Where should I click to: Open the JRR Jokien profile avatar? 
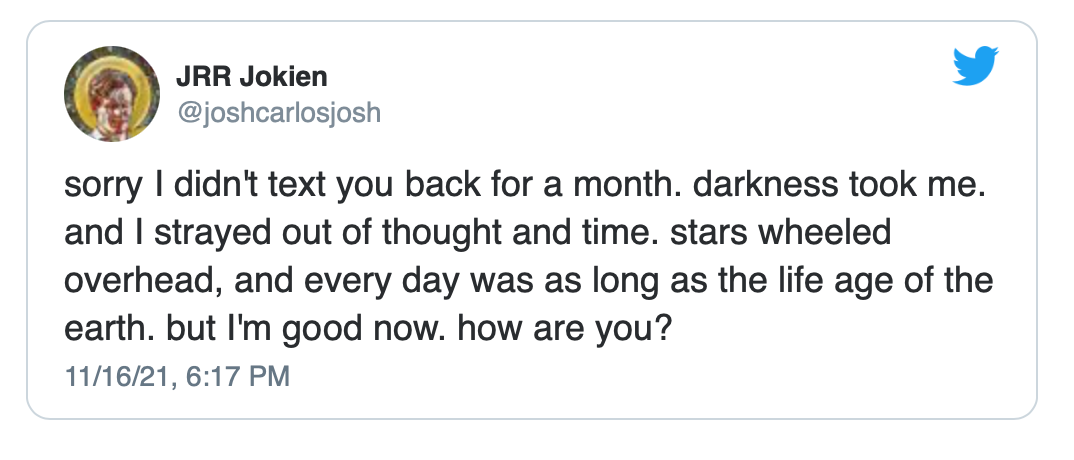pos(112,93)
